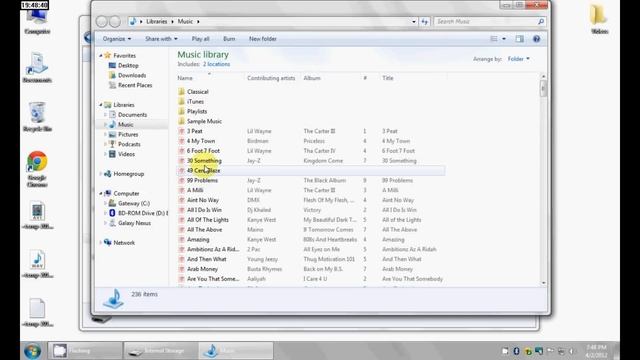Click the Bluetooth tray icon

point(516,351)
